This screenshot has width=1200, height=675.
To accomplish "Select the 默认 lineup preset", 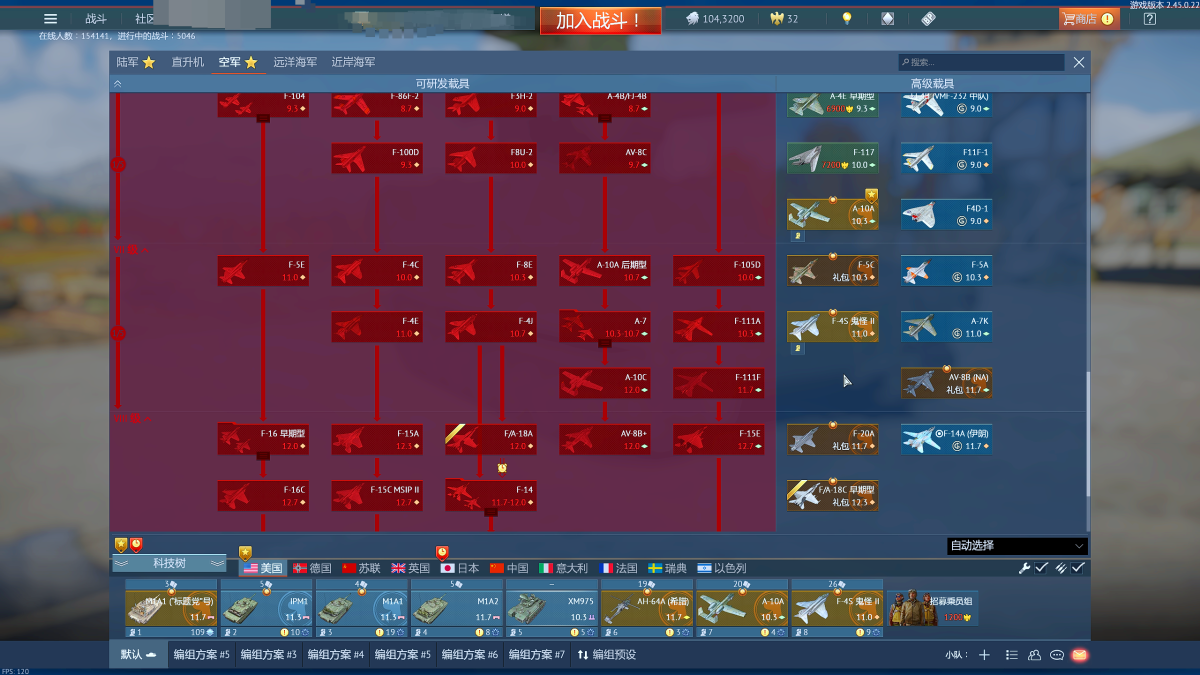I will tap(139, 655).
